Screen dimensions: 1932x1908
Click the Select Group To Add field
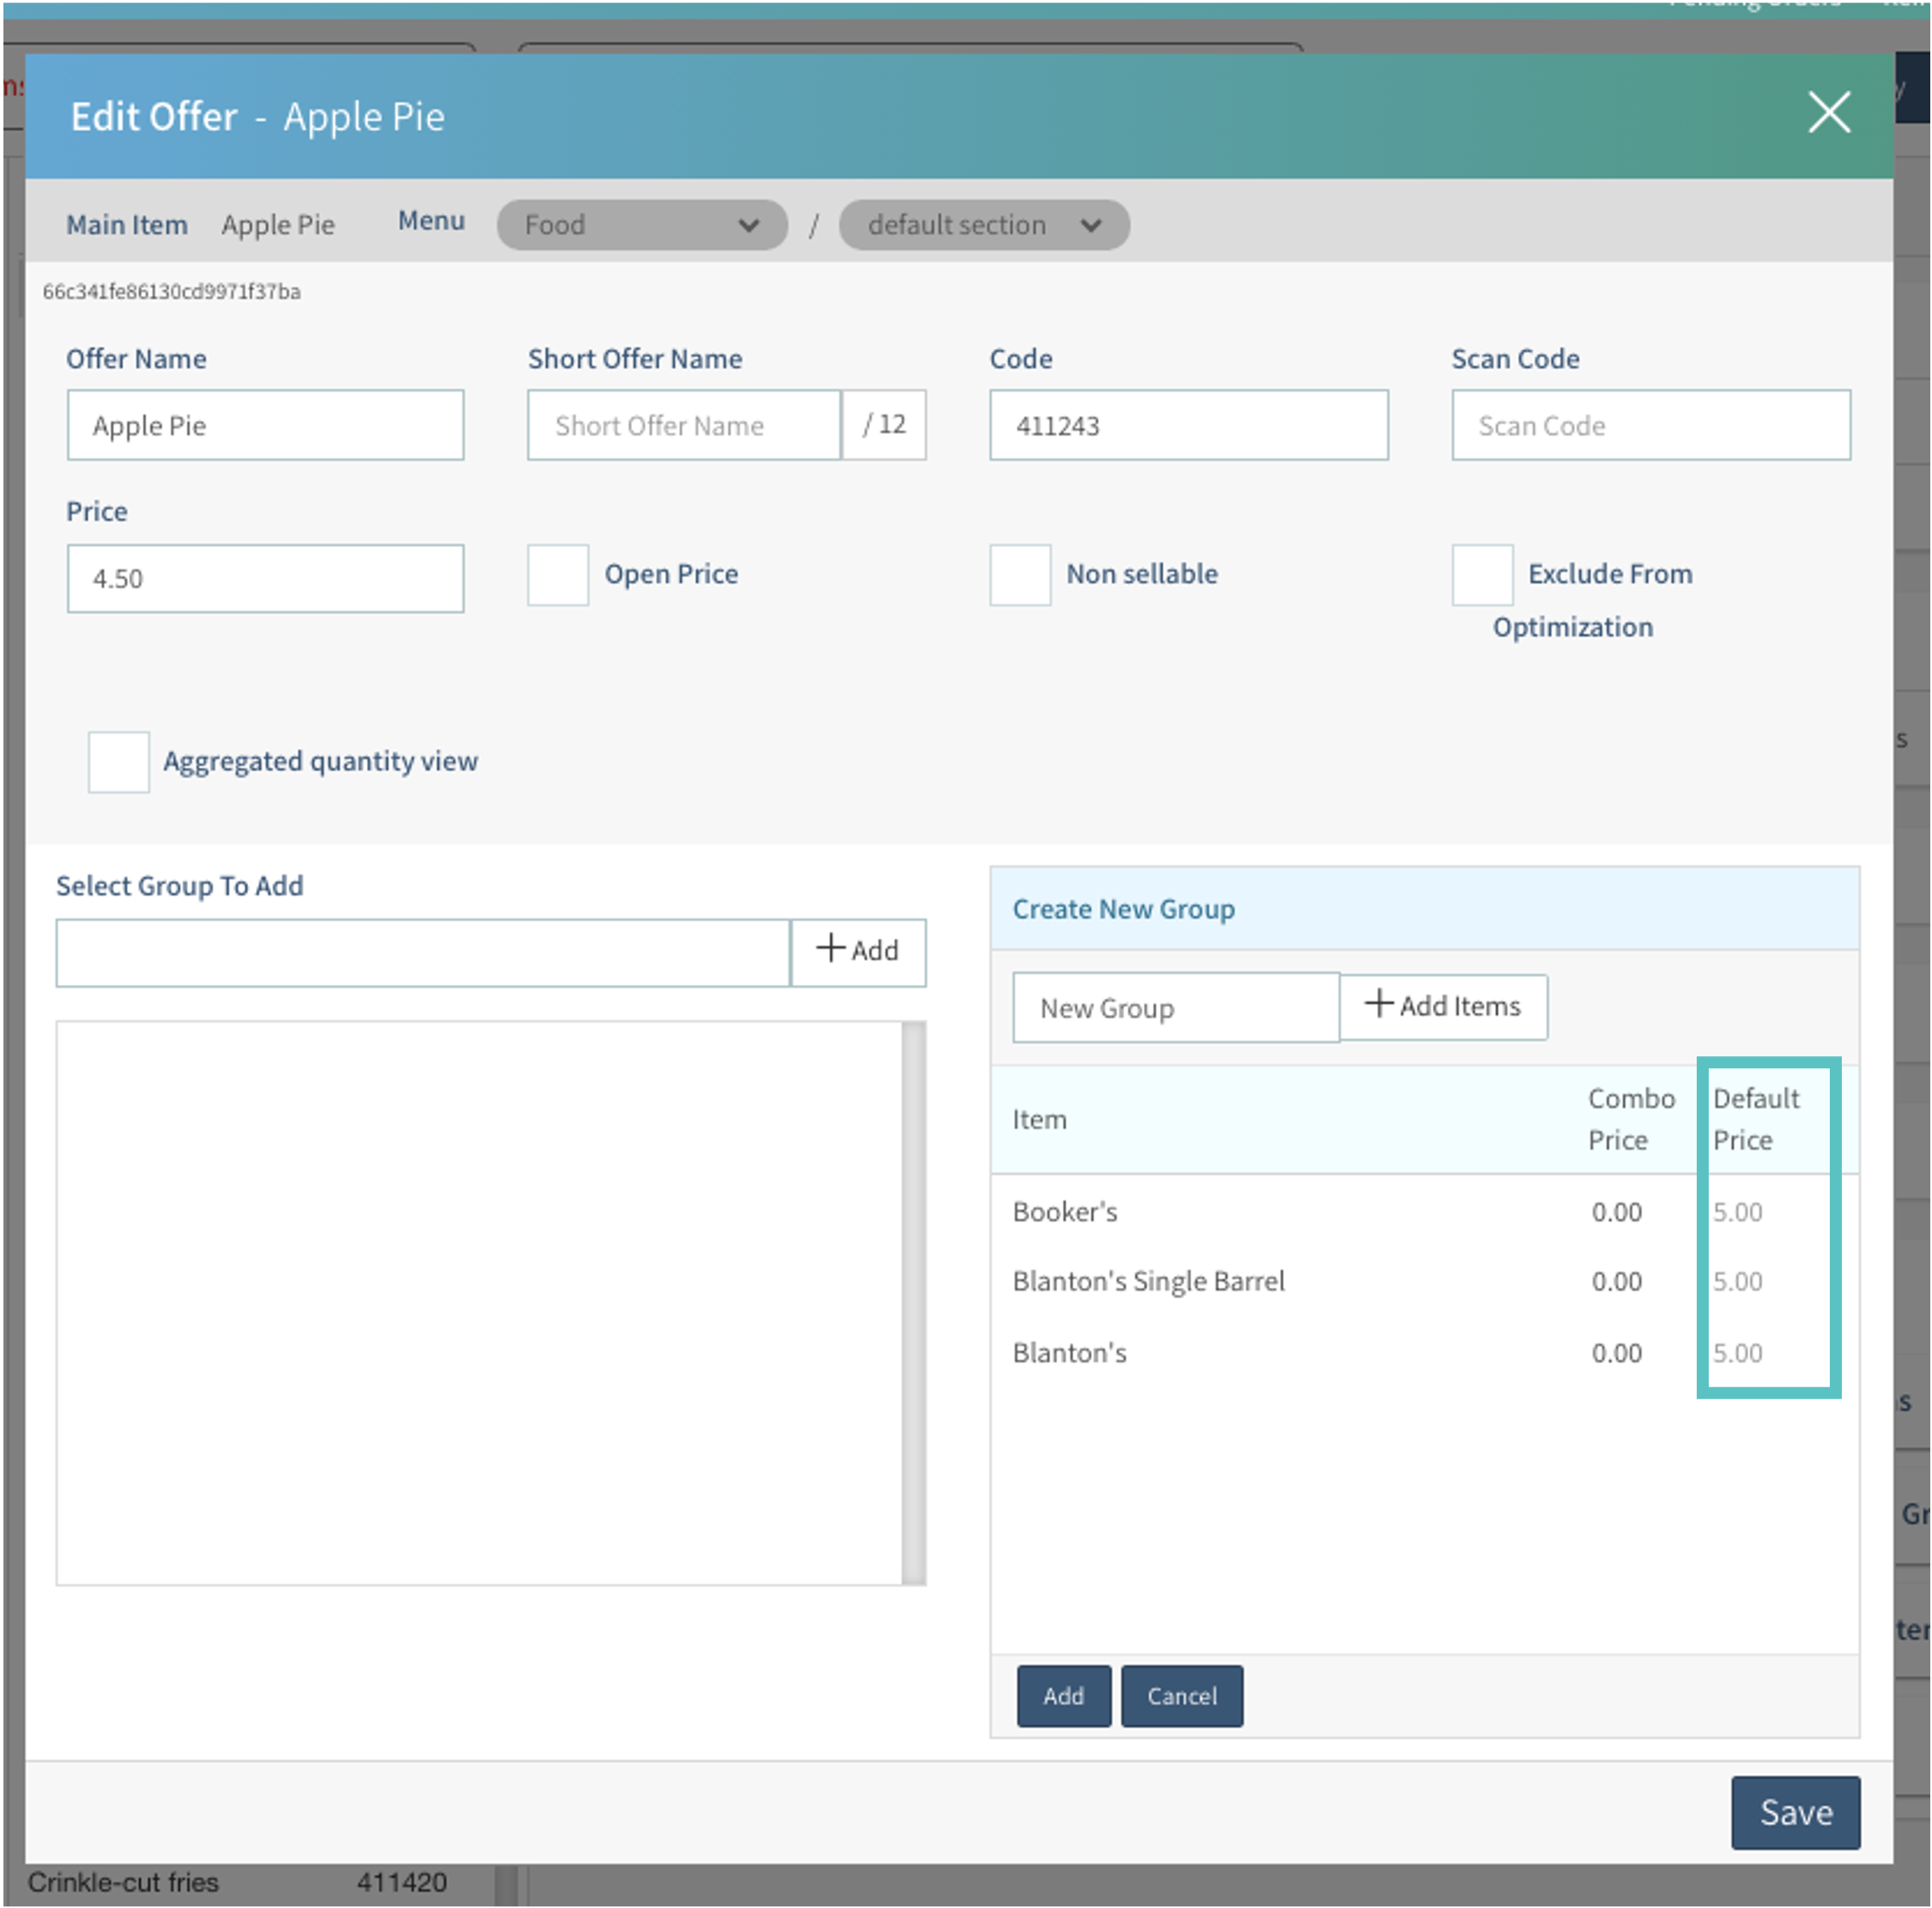coord(422,953)
